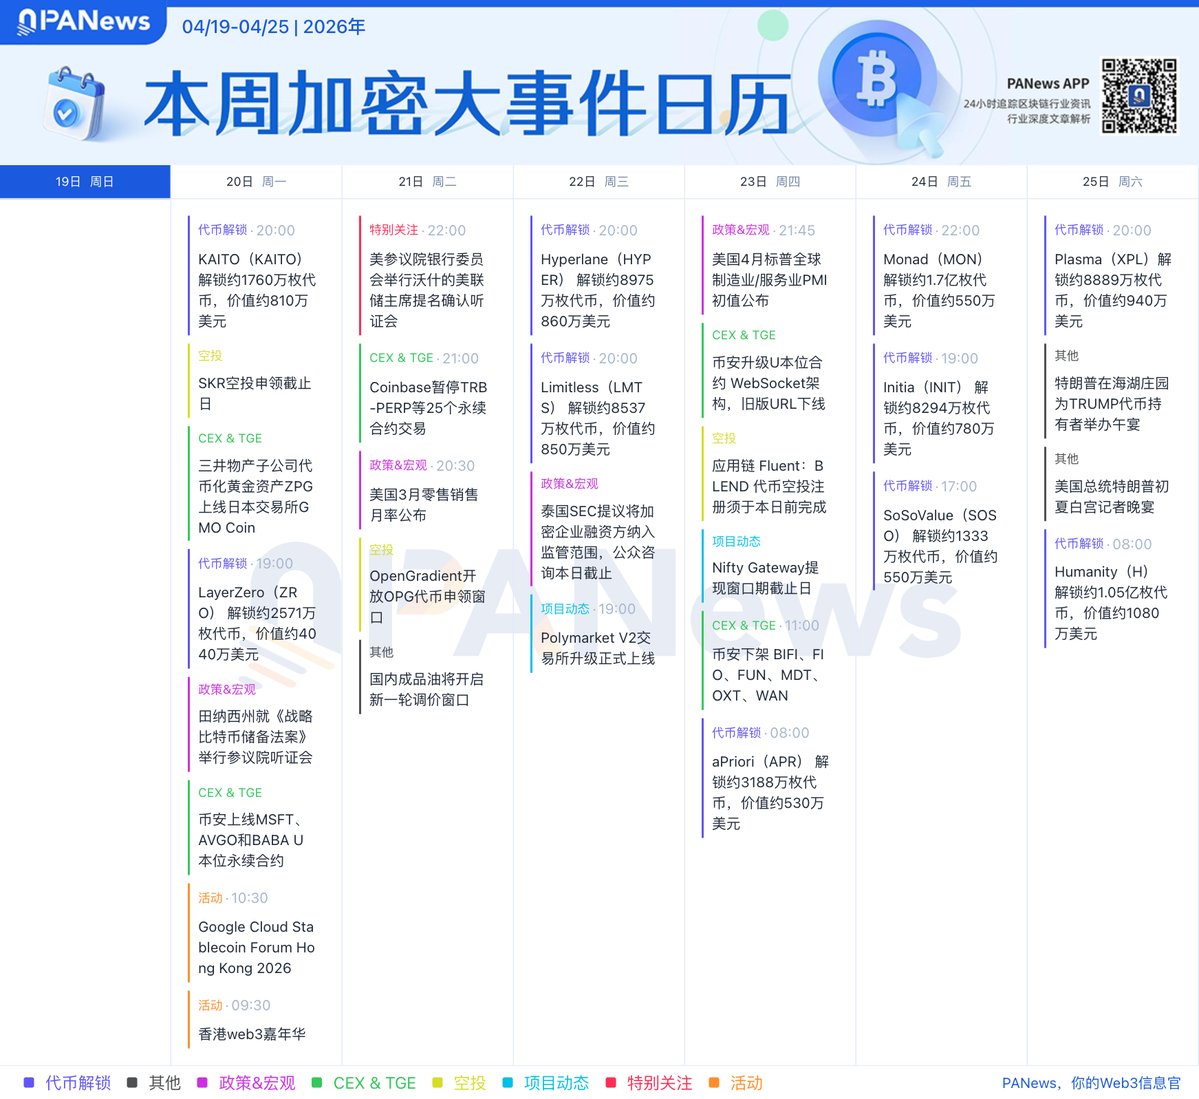The image size is (1199, 1099).
Task: Select the 22日 周三 day tab
Action: tap(598, 182)
